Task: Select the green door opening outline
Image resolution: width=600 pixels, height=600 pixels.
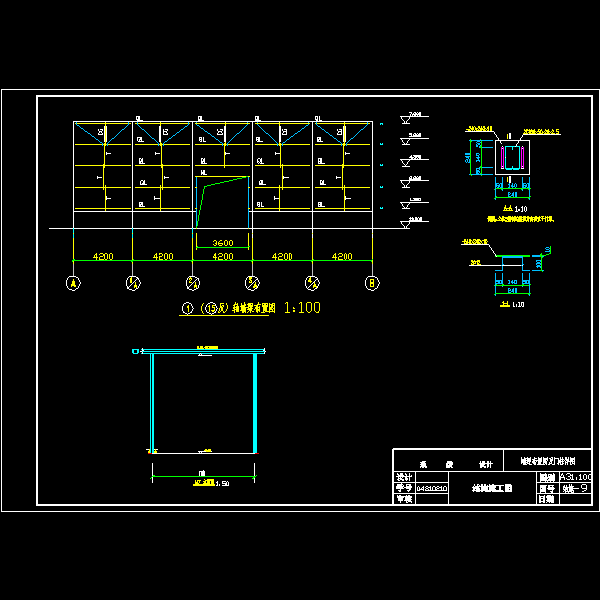Action: coord(222,200)
